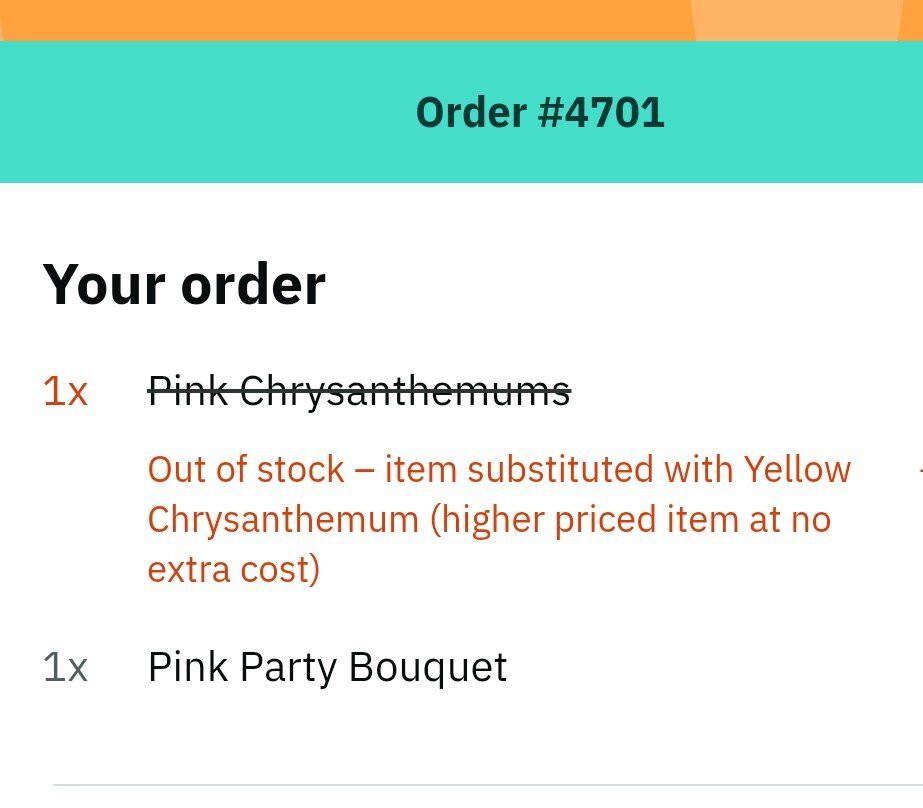Click the word "Order" in the teal header
The image size is (923, 808).
pos(471,112)
